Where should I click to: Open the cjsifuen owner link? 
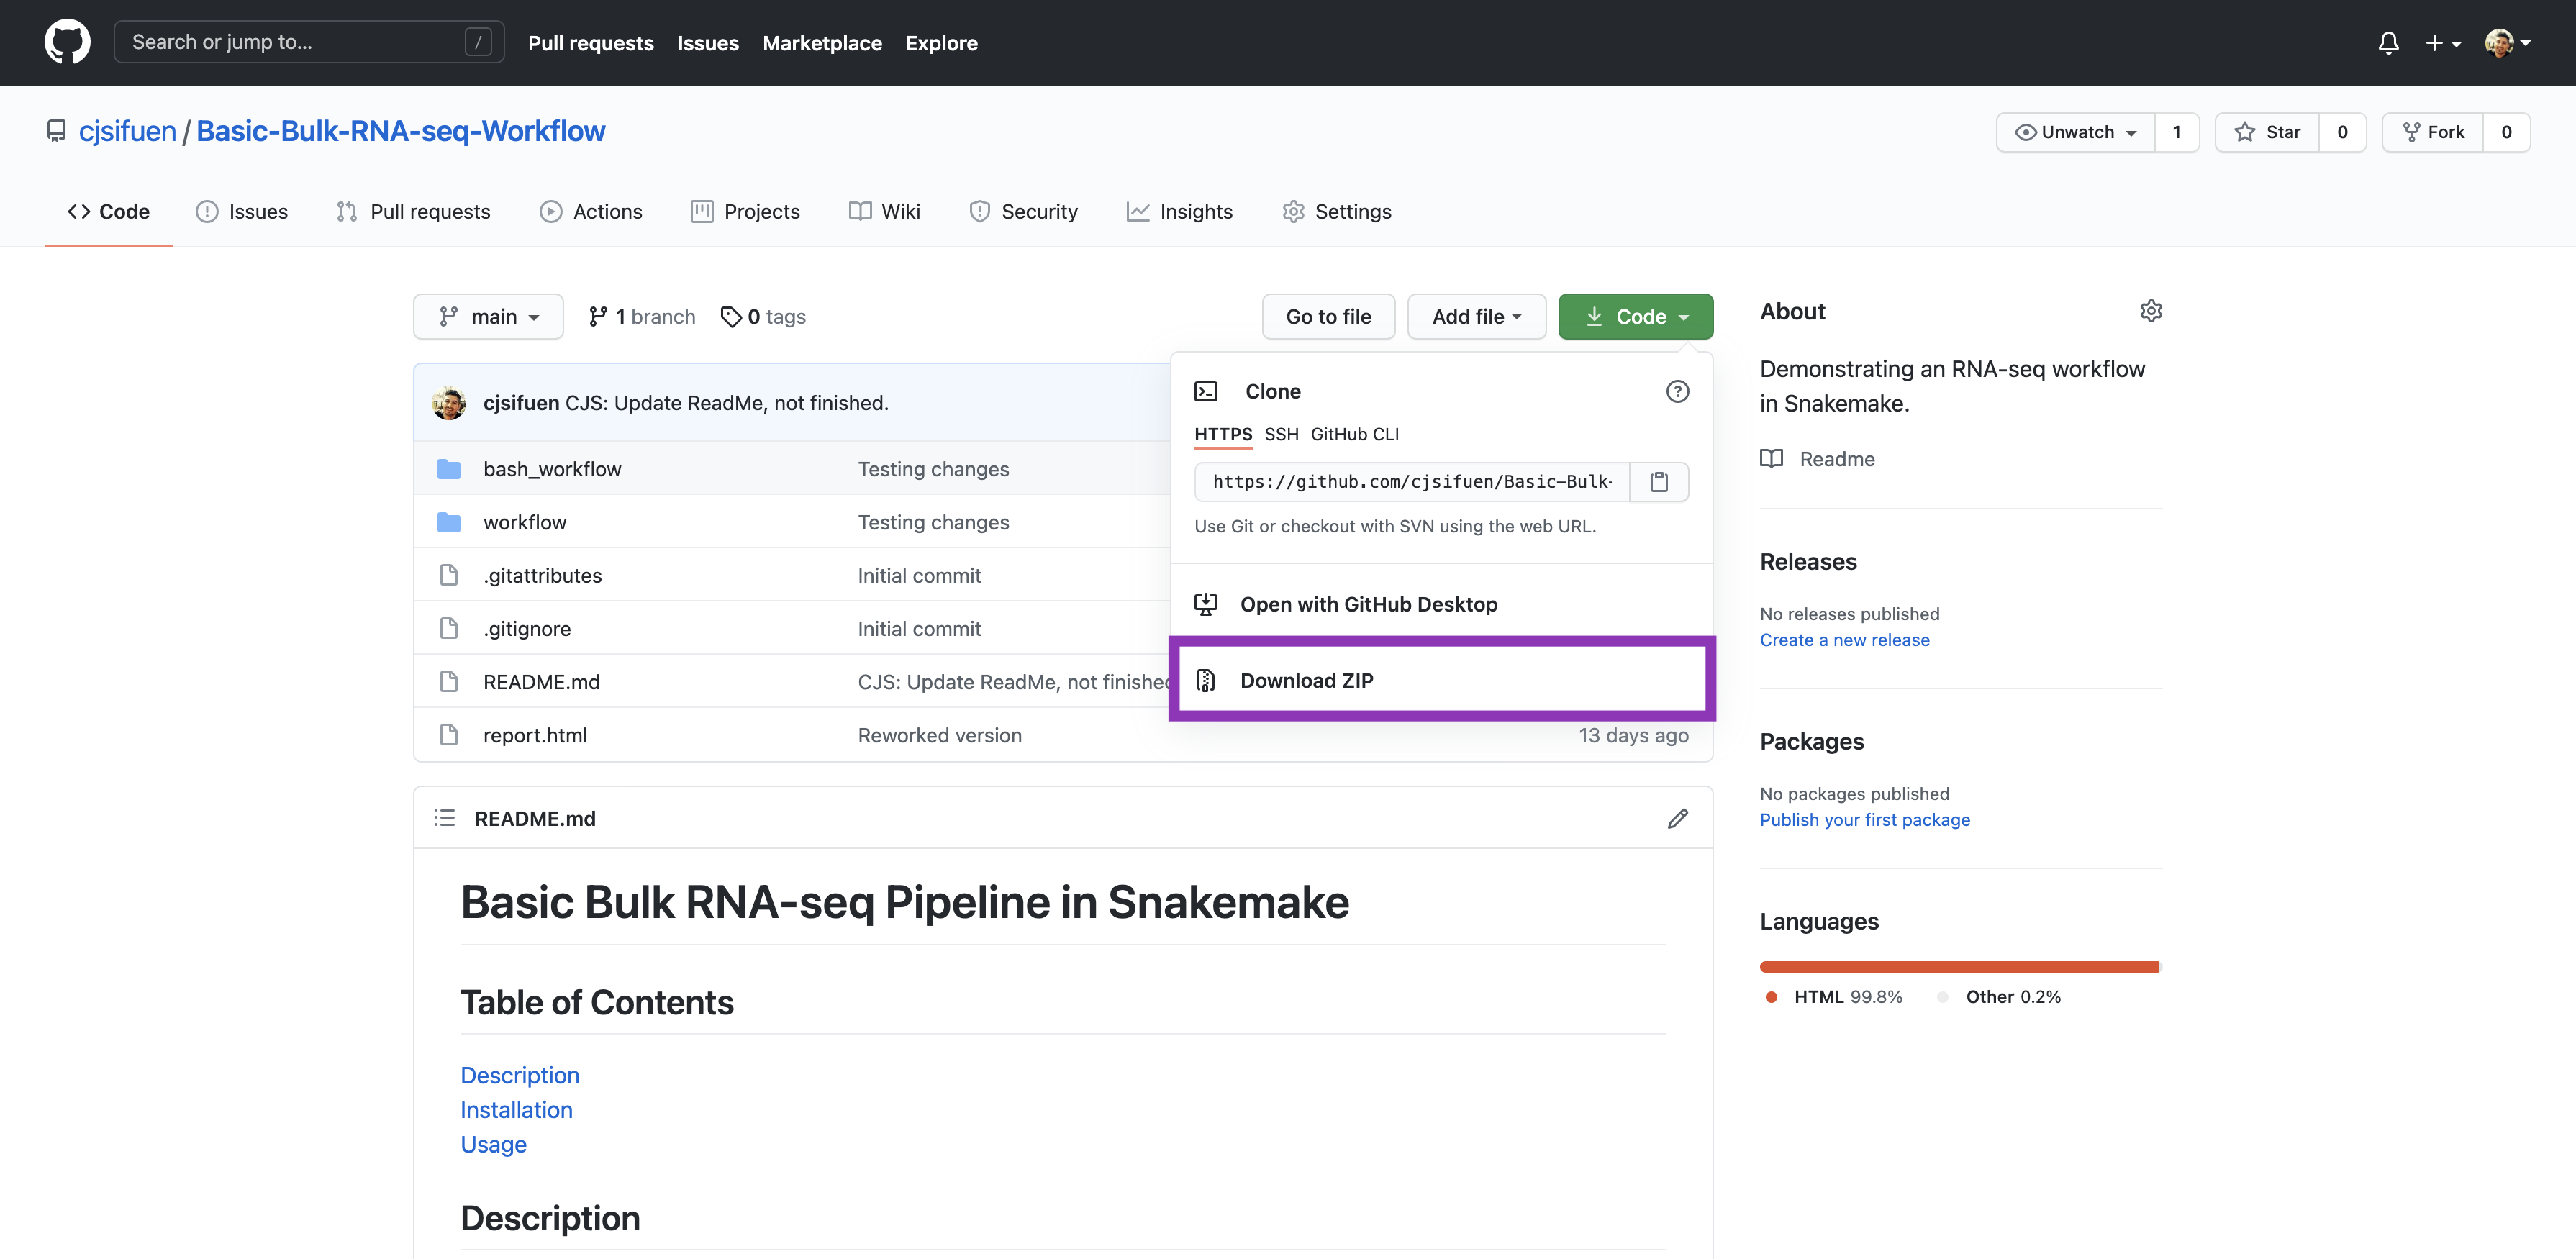(x=127, y=131)
